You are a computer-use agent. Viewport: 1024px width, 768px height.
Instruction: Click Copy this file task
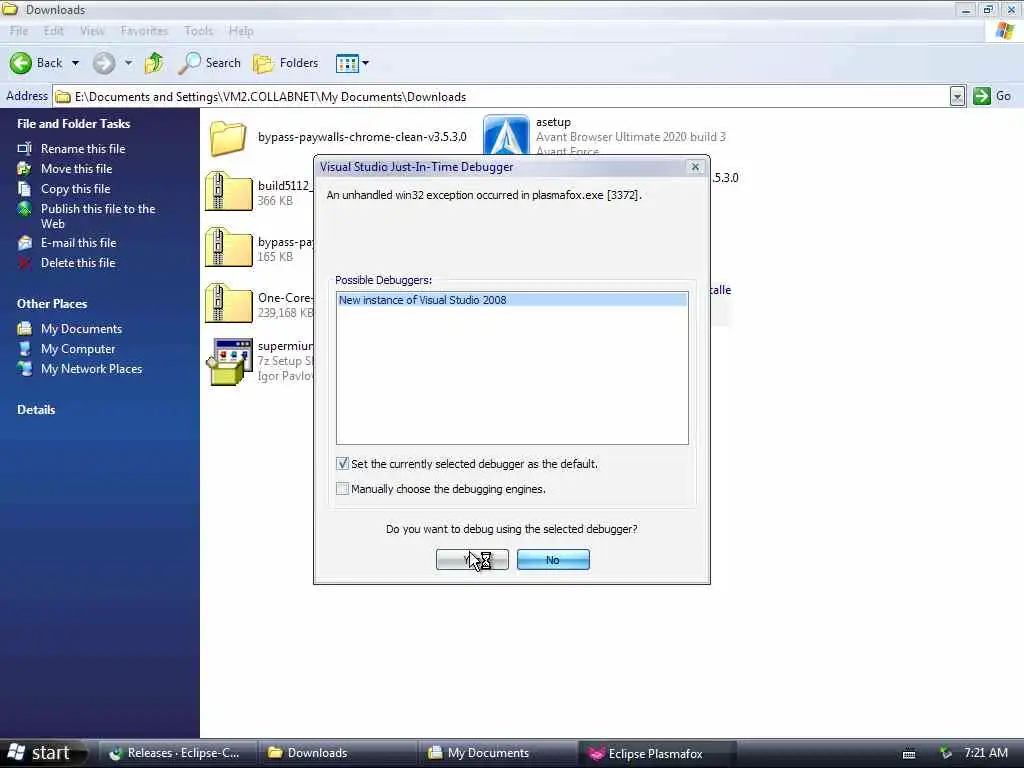(76, 189)
